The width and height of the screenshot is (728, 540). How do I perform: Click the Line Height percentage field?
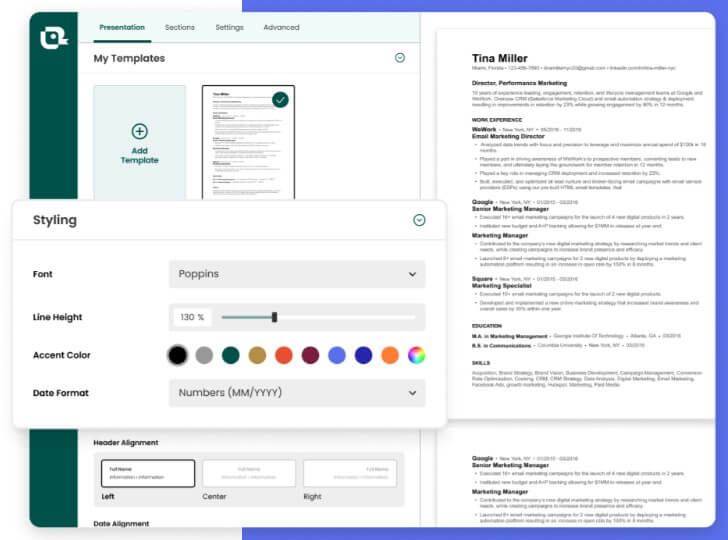click(x=192, y=317)
